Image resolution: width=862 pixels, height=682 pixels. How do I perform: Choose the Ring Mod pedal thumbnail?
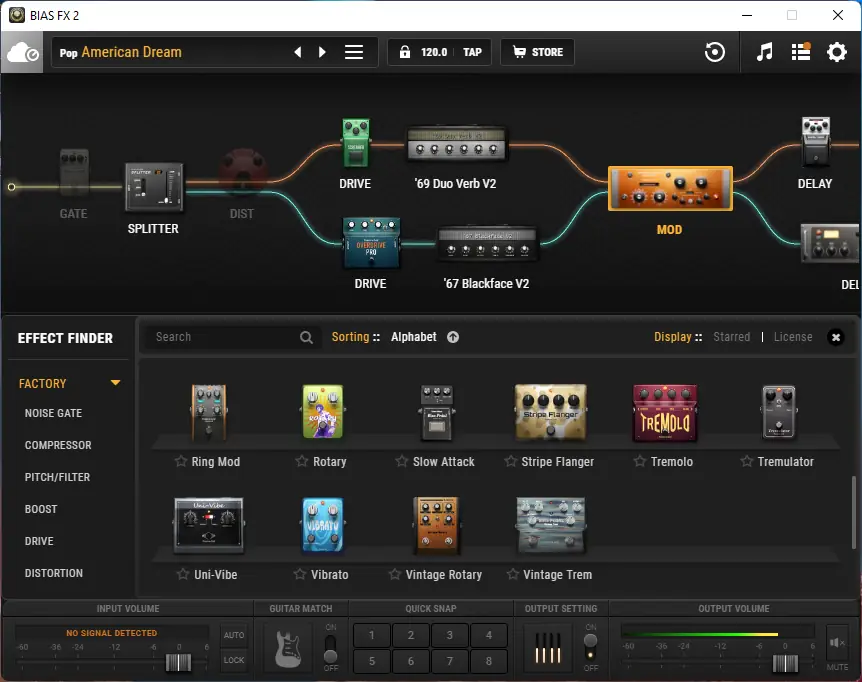208,413
